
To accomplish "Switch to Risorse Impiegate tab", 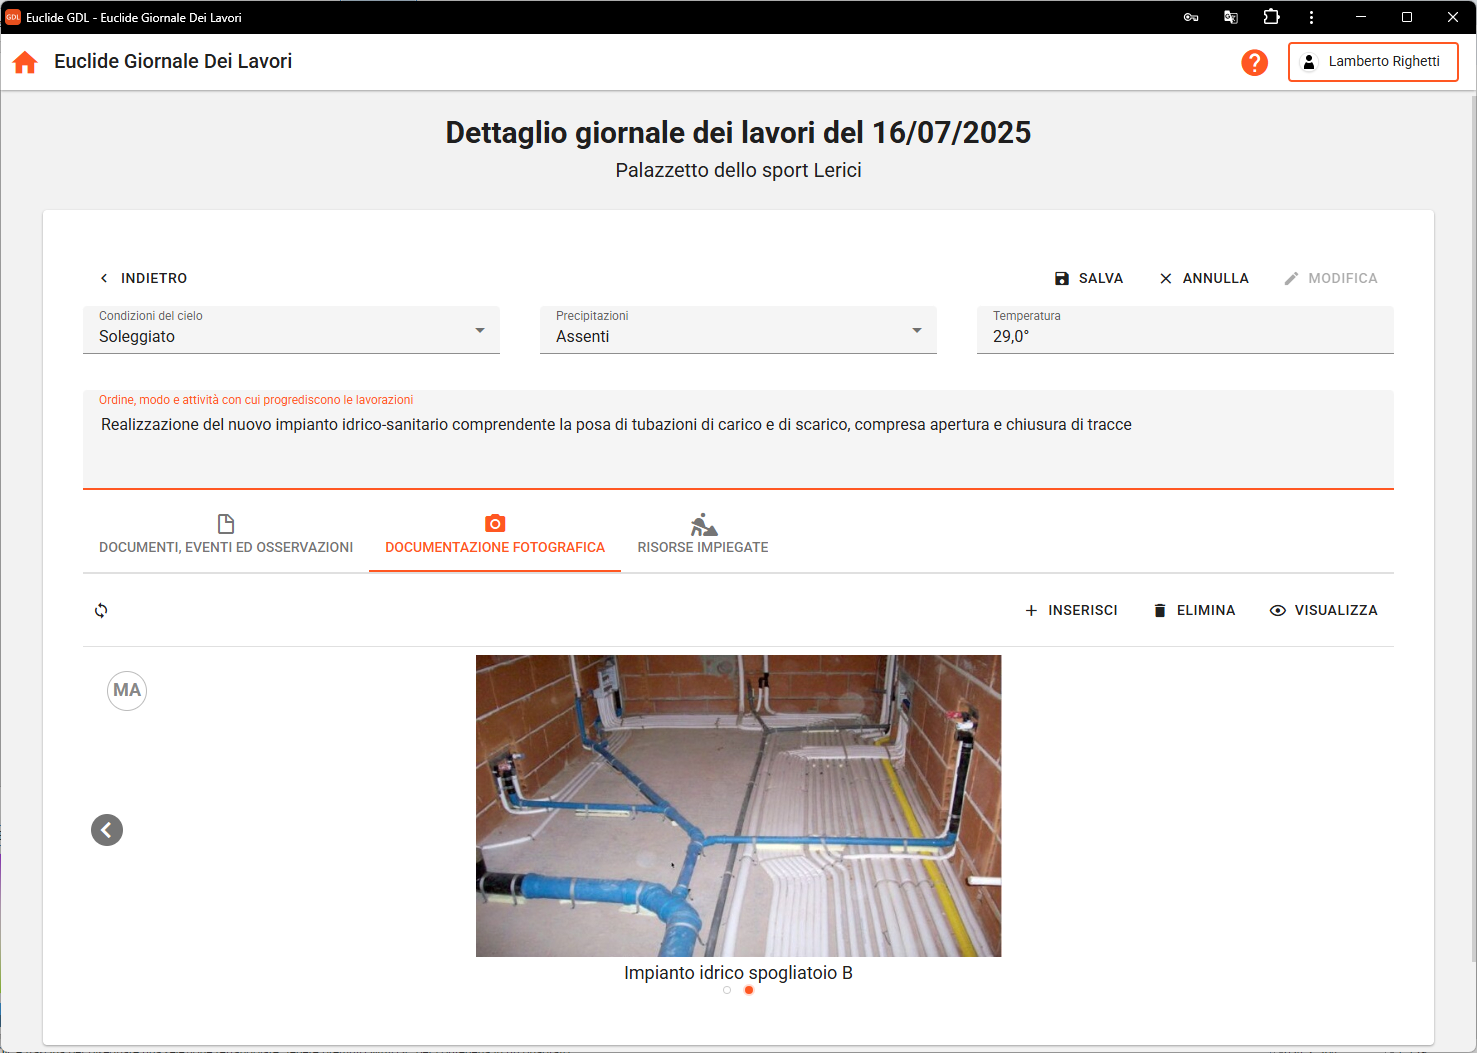I will coord(703,536).
